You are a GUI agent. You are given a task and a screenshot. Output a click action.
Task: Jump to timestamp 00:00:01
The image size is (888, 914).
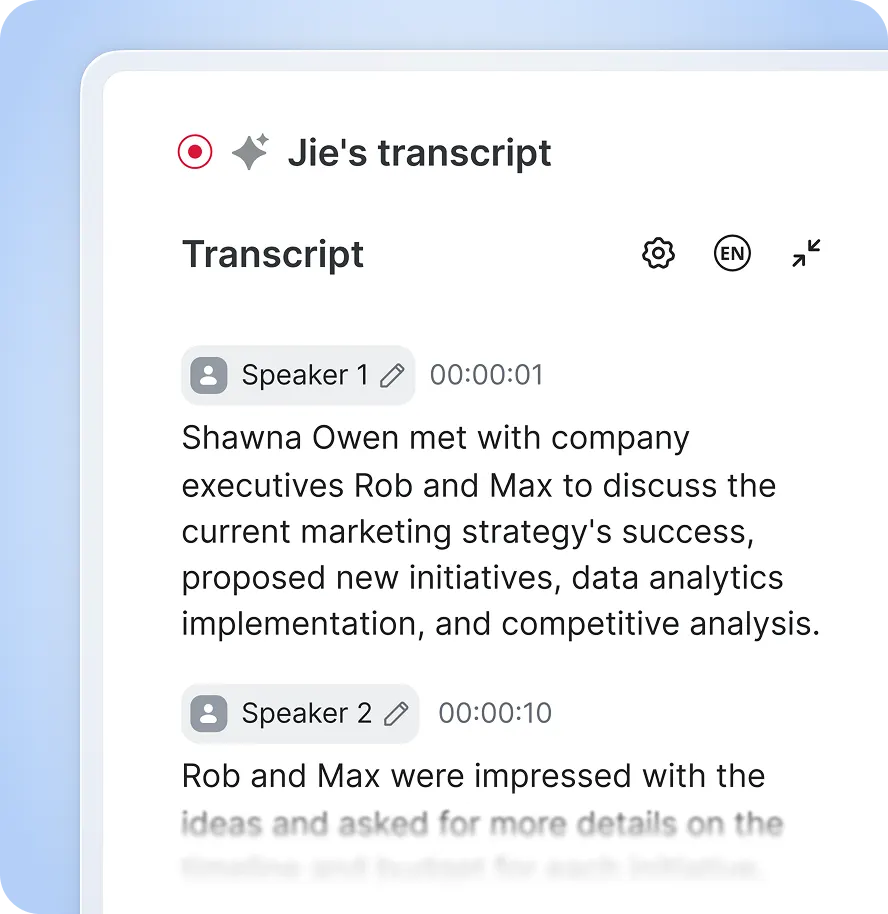pos(486,375)
